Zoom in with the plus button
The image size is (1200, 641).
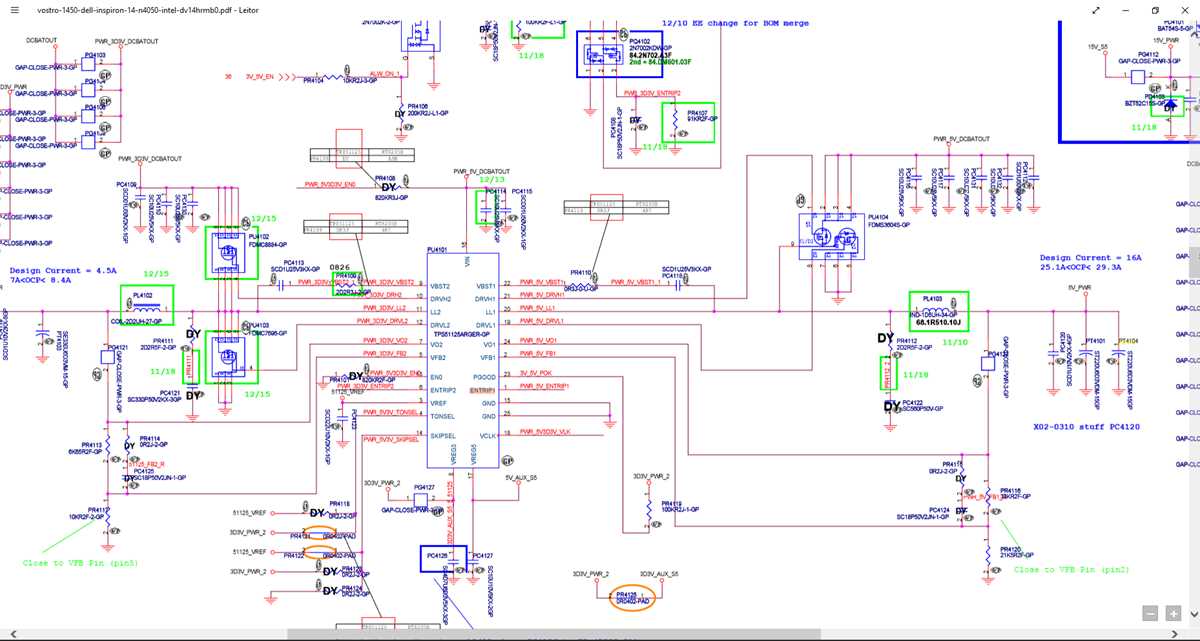[1172, 613]
